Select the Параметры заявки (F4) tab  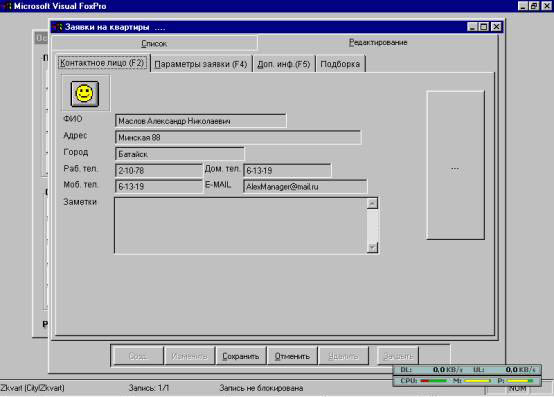click(x=201, y=64)
